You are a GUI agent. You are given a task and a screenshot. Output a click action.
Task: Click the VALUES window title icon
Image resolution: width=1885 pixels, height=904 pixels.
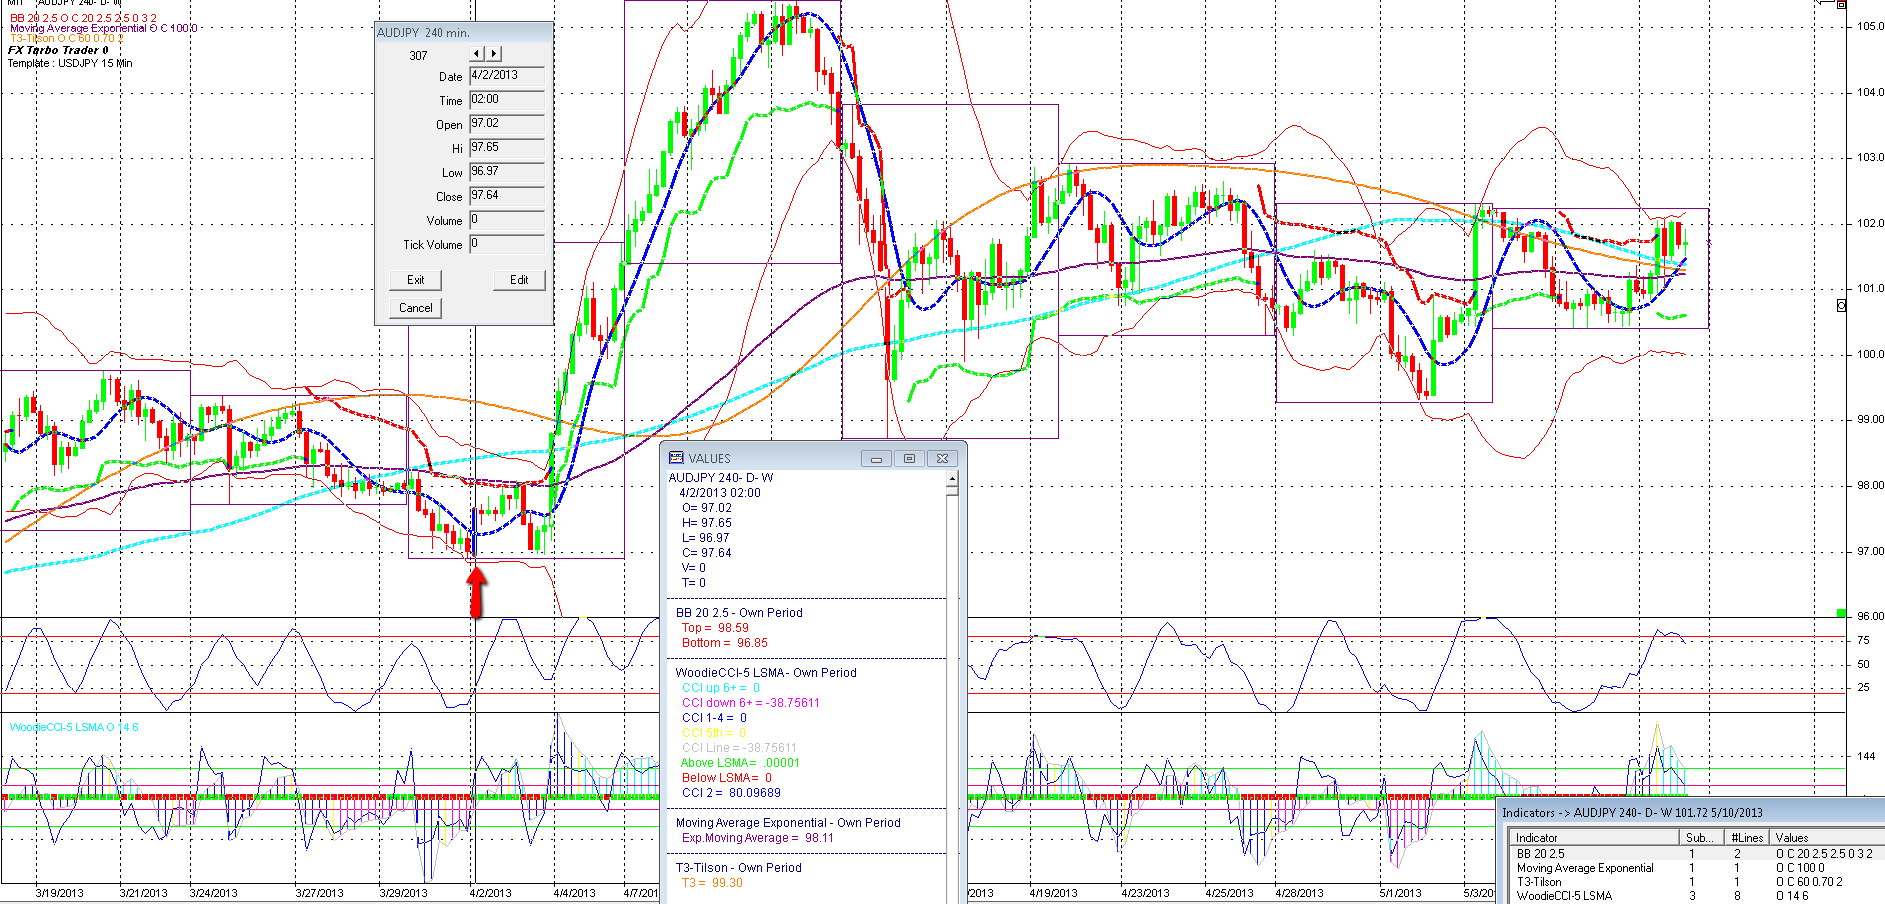tap(676, 458)
